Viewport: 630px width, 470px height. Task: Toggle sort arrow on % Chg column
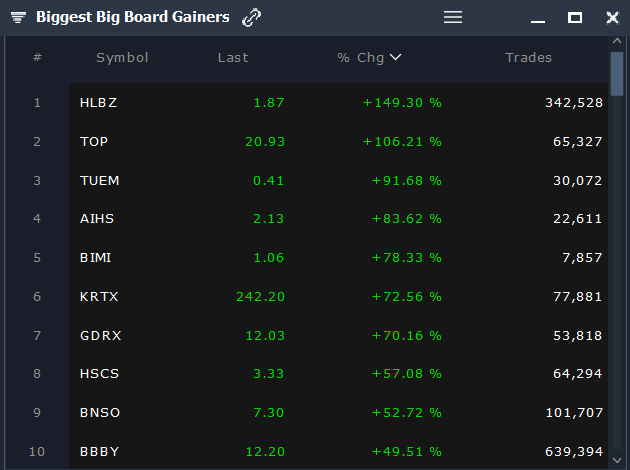tap(396, 57)
